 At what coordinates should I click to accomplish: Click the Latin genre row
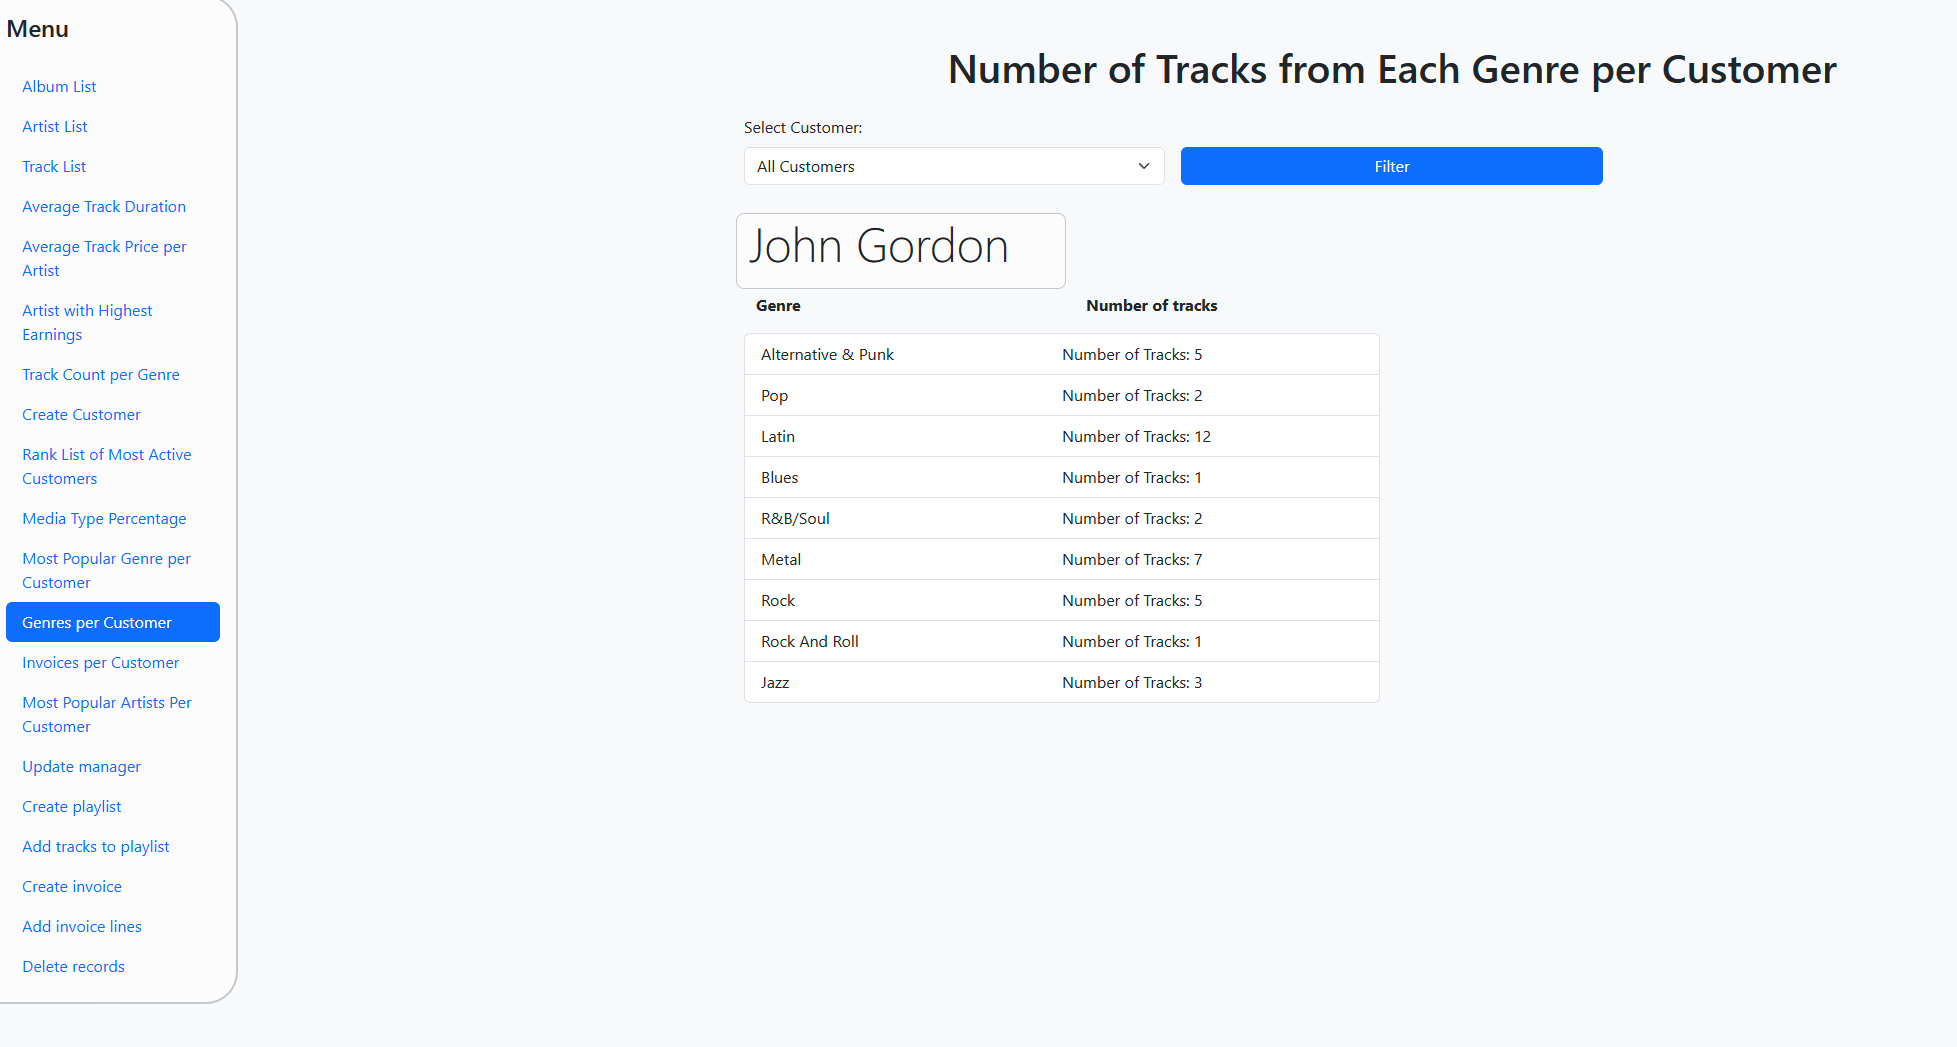pyautogui.click(x=1061, y=437)
